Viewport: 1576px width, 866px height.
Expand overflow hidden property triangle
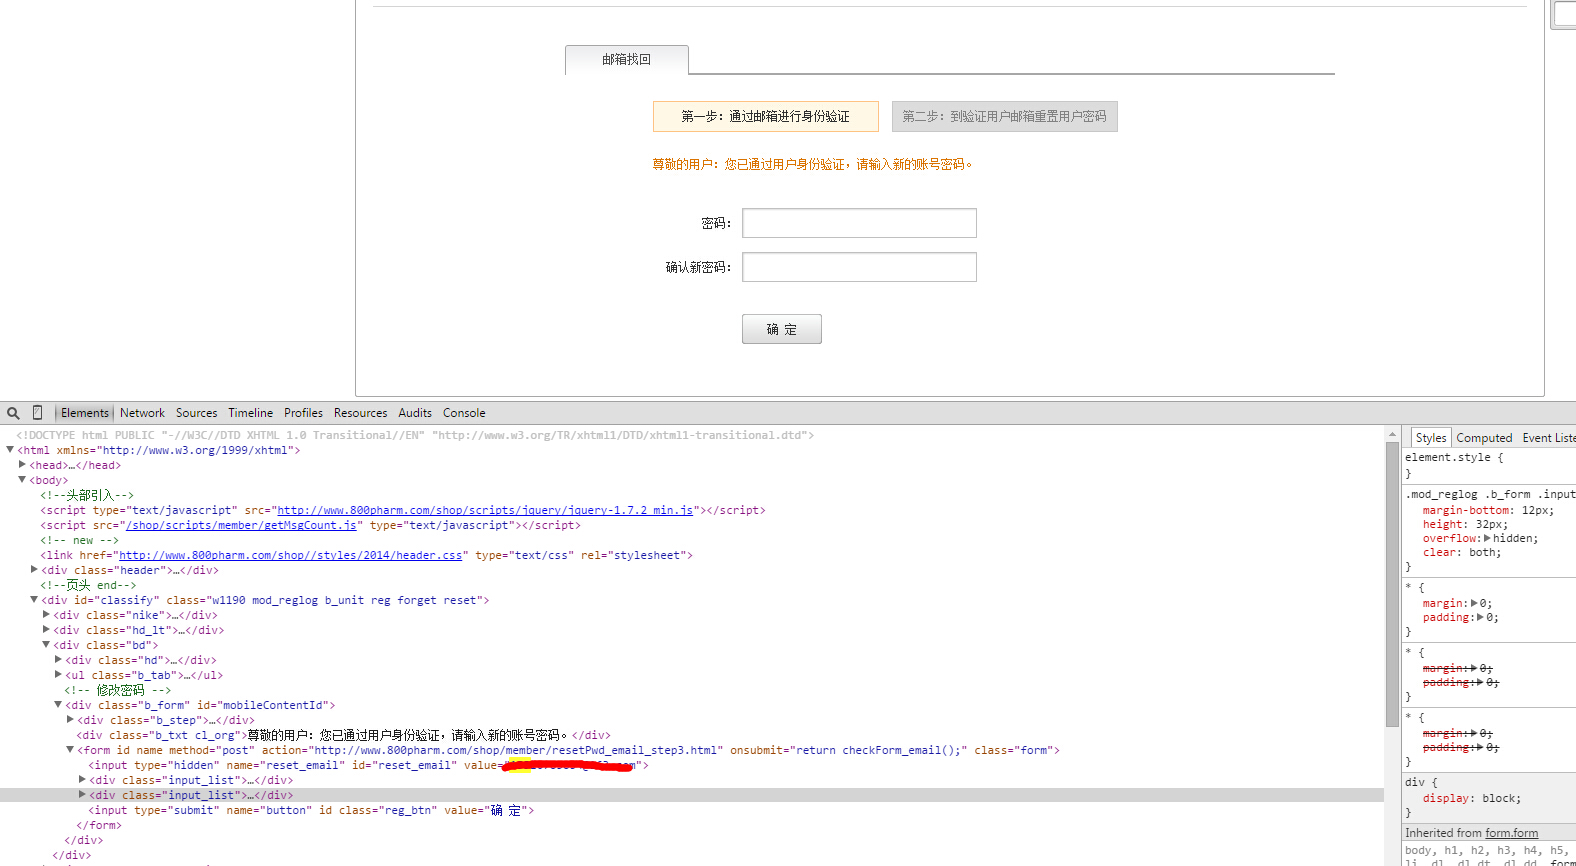pyautogui.click(x=1487, y=538)
